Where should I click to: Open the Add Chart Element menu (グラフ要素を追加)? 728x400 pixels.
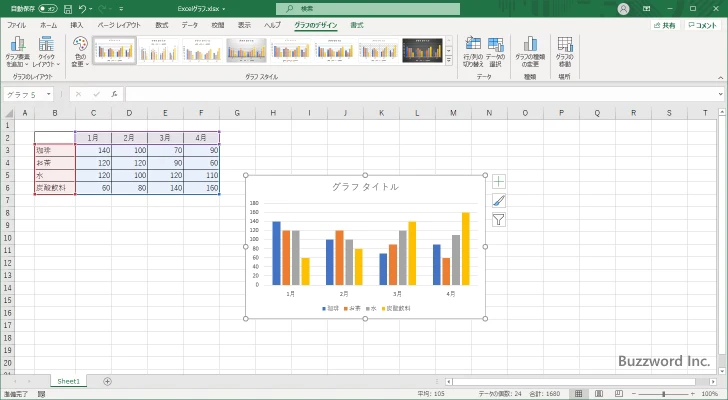pyautogui.click(x=18, y=51)
